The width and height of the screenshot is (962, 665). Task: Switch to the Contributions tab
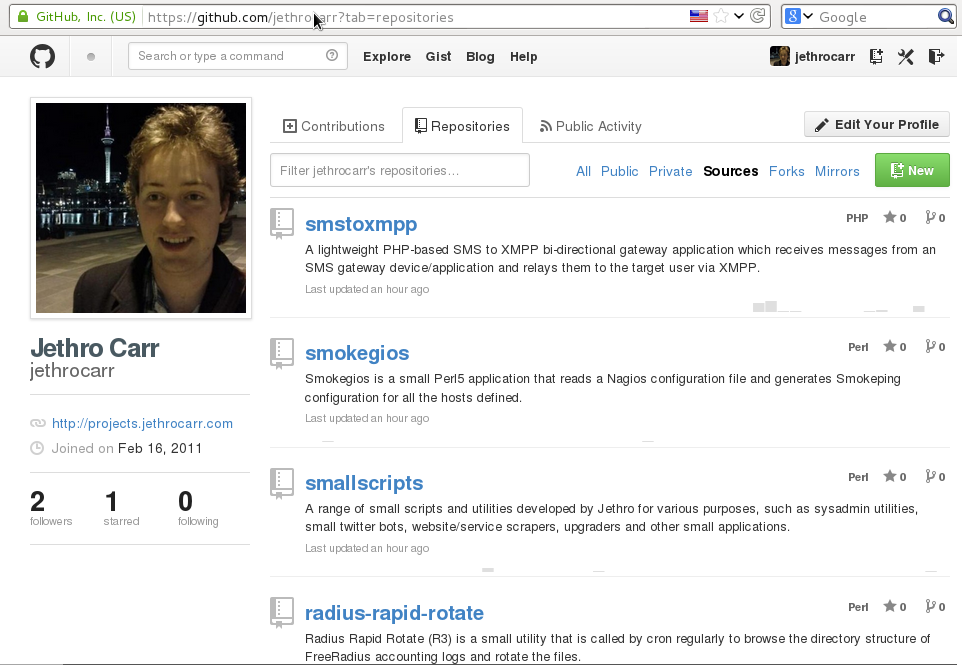click(x=334, y=126)
